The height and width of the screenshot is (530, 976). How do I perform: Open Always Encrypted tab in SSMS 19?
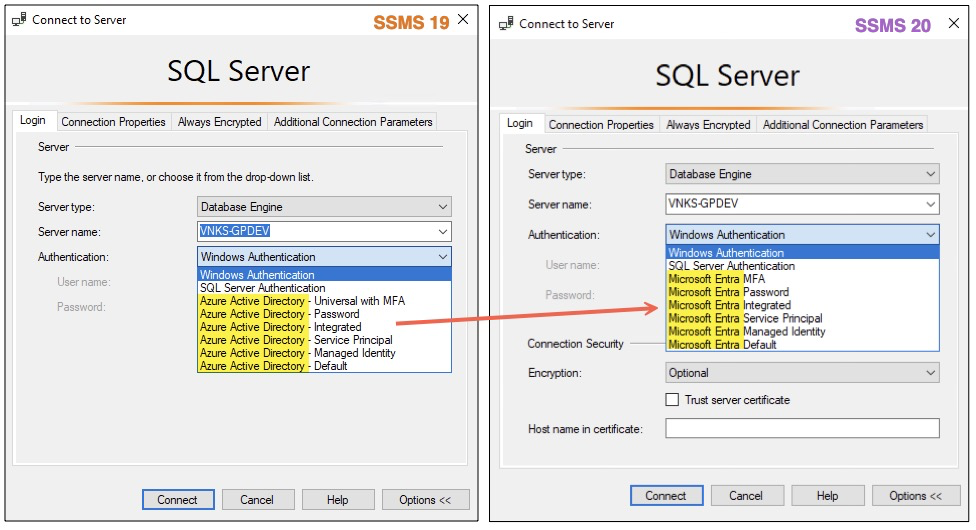pos(220,122)
